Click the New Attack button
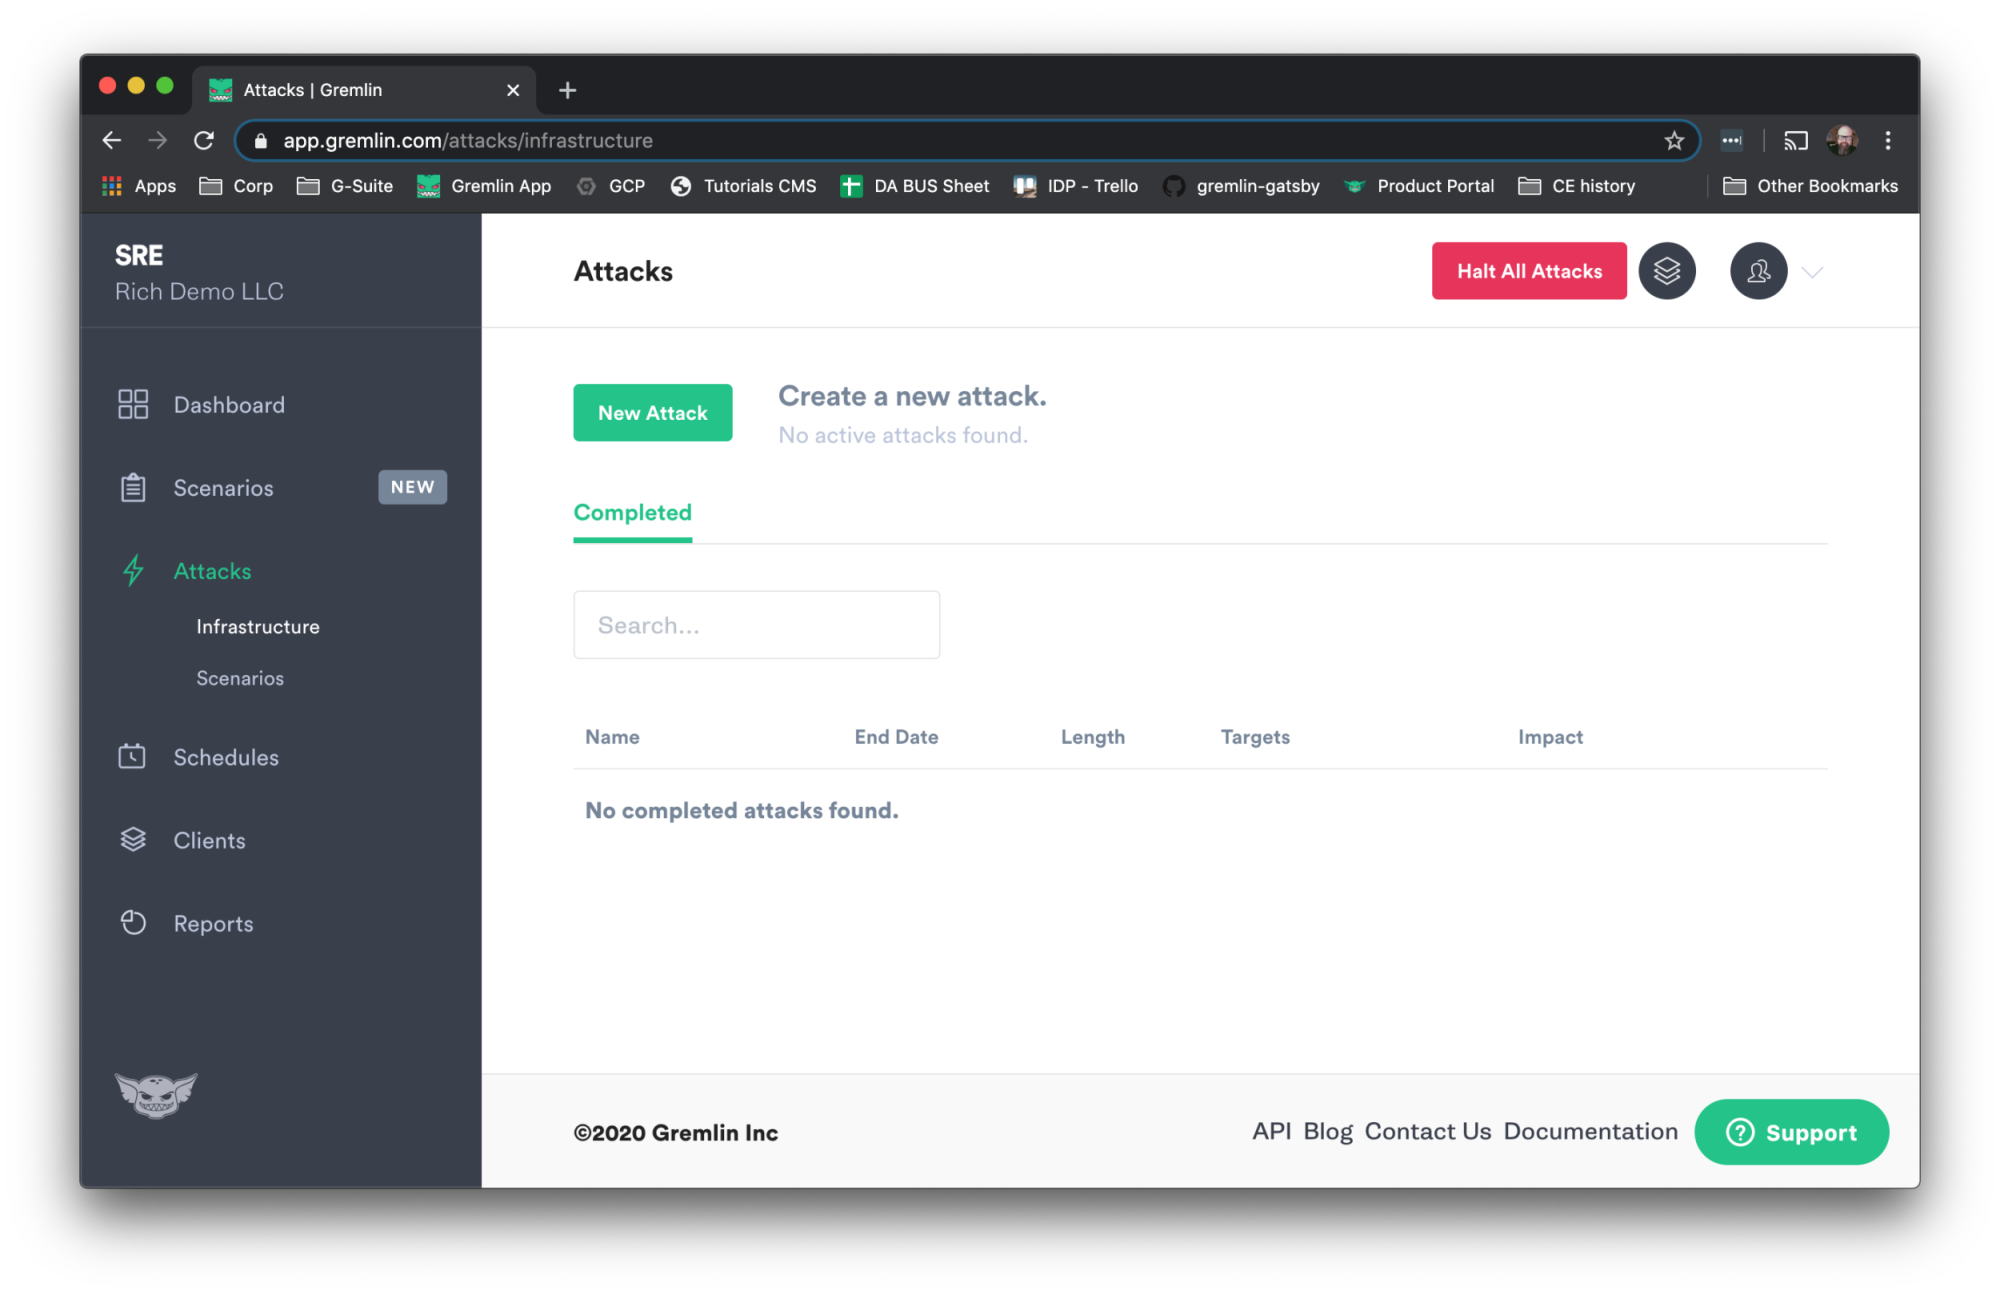 pos(652,412)
